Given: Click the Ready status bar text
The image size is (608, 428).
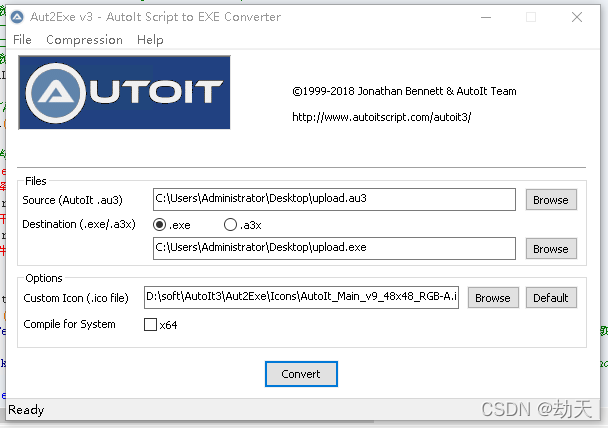Looking at the screenshot, I should 26,410.
